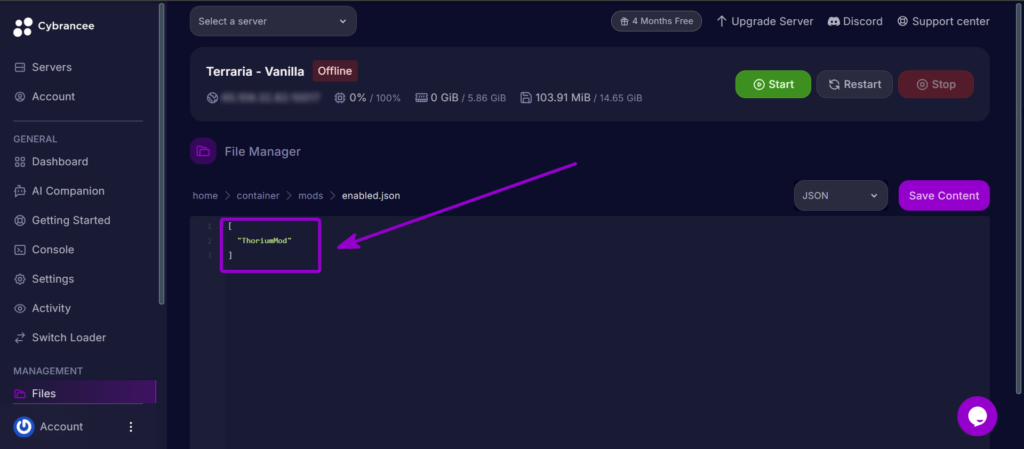Click the Stop server button
This screenshot has width=1024, height=449.
[936, 84]
